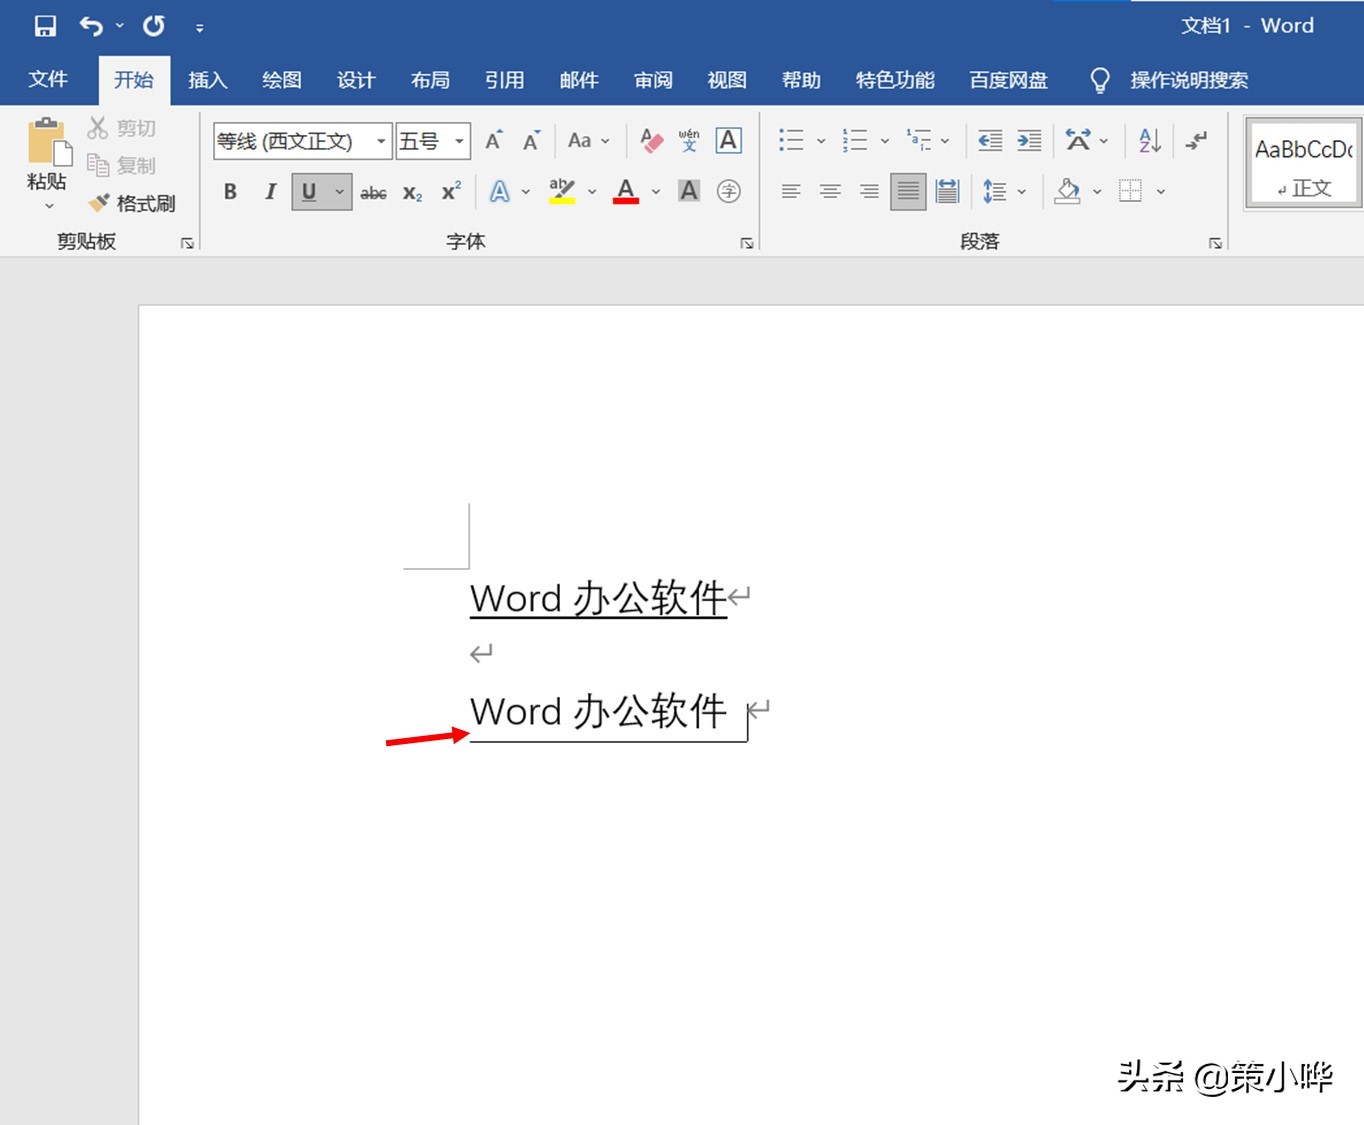Click the enclosed characters icon

coord(729,191)
